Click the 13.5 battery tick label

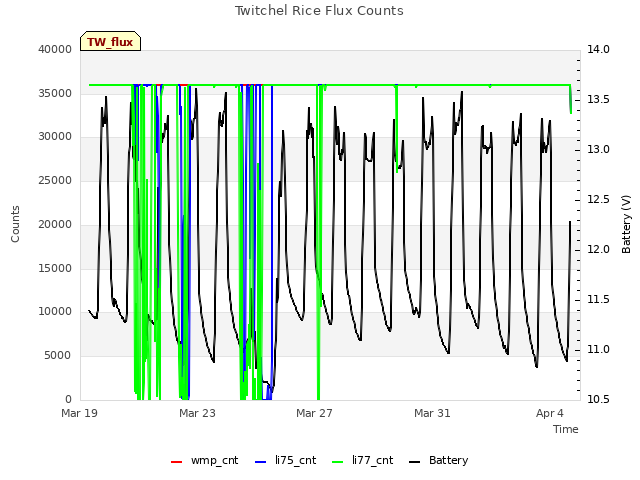pos(598,100)
